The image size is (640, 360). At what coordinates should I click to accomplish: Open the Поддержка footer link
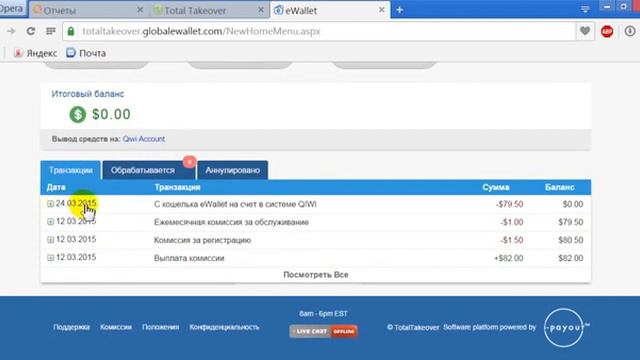click(71, 327)
